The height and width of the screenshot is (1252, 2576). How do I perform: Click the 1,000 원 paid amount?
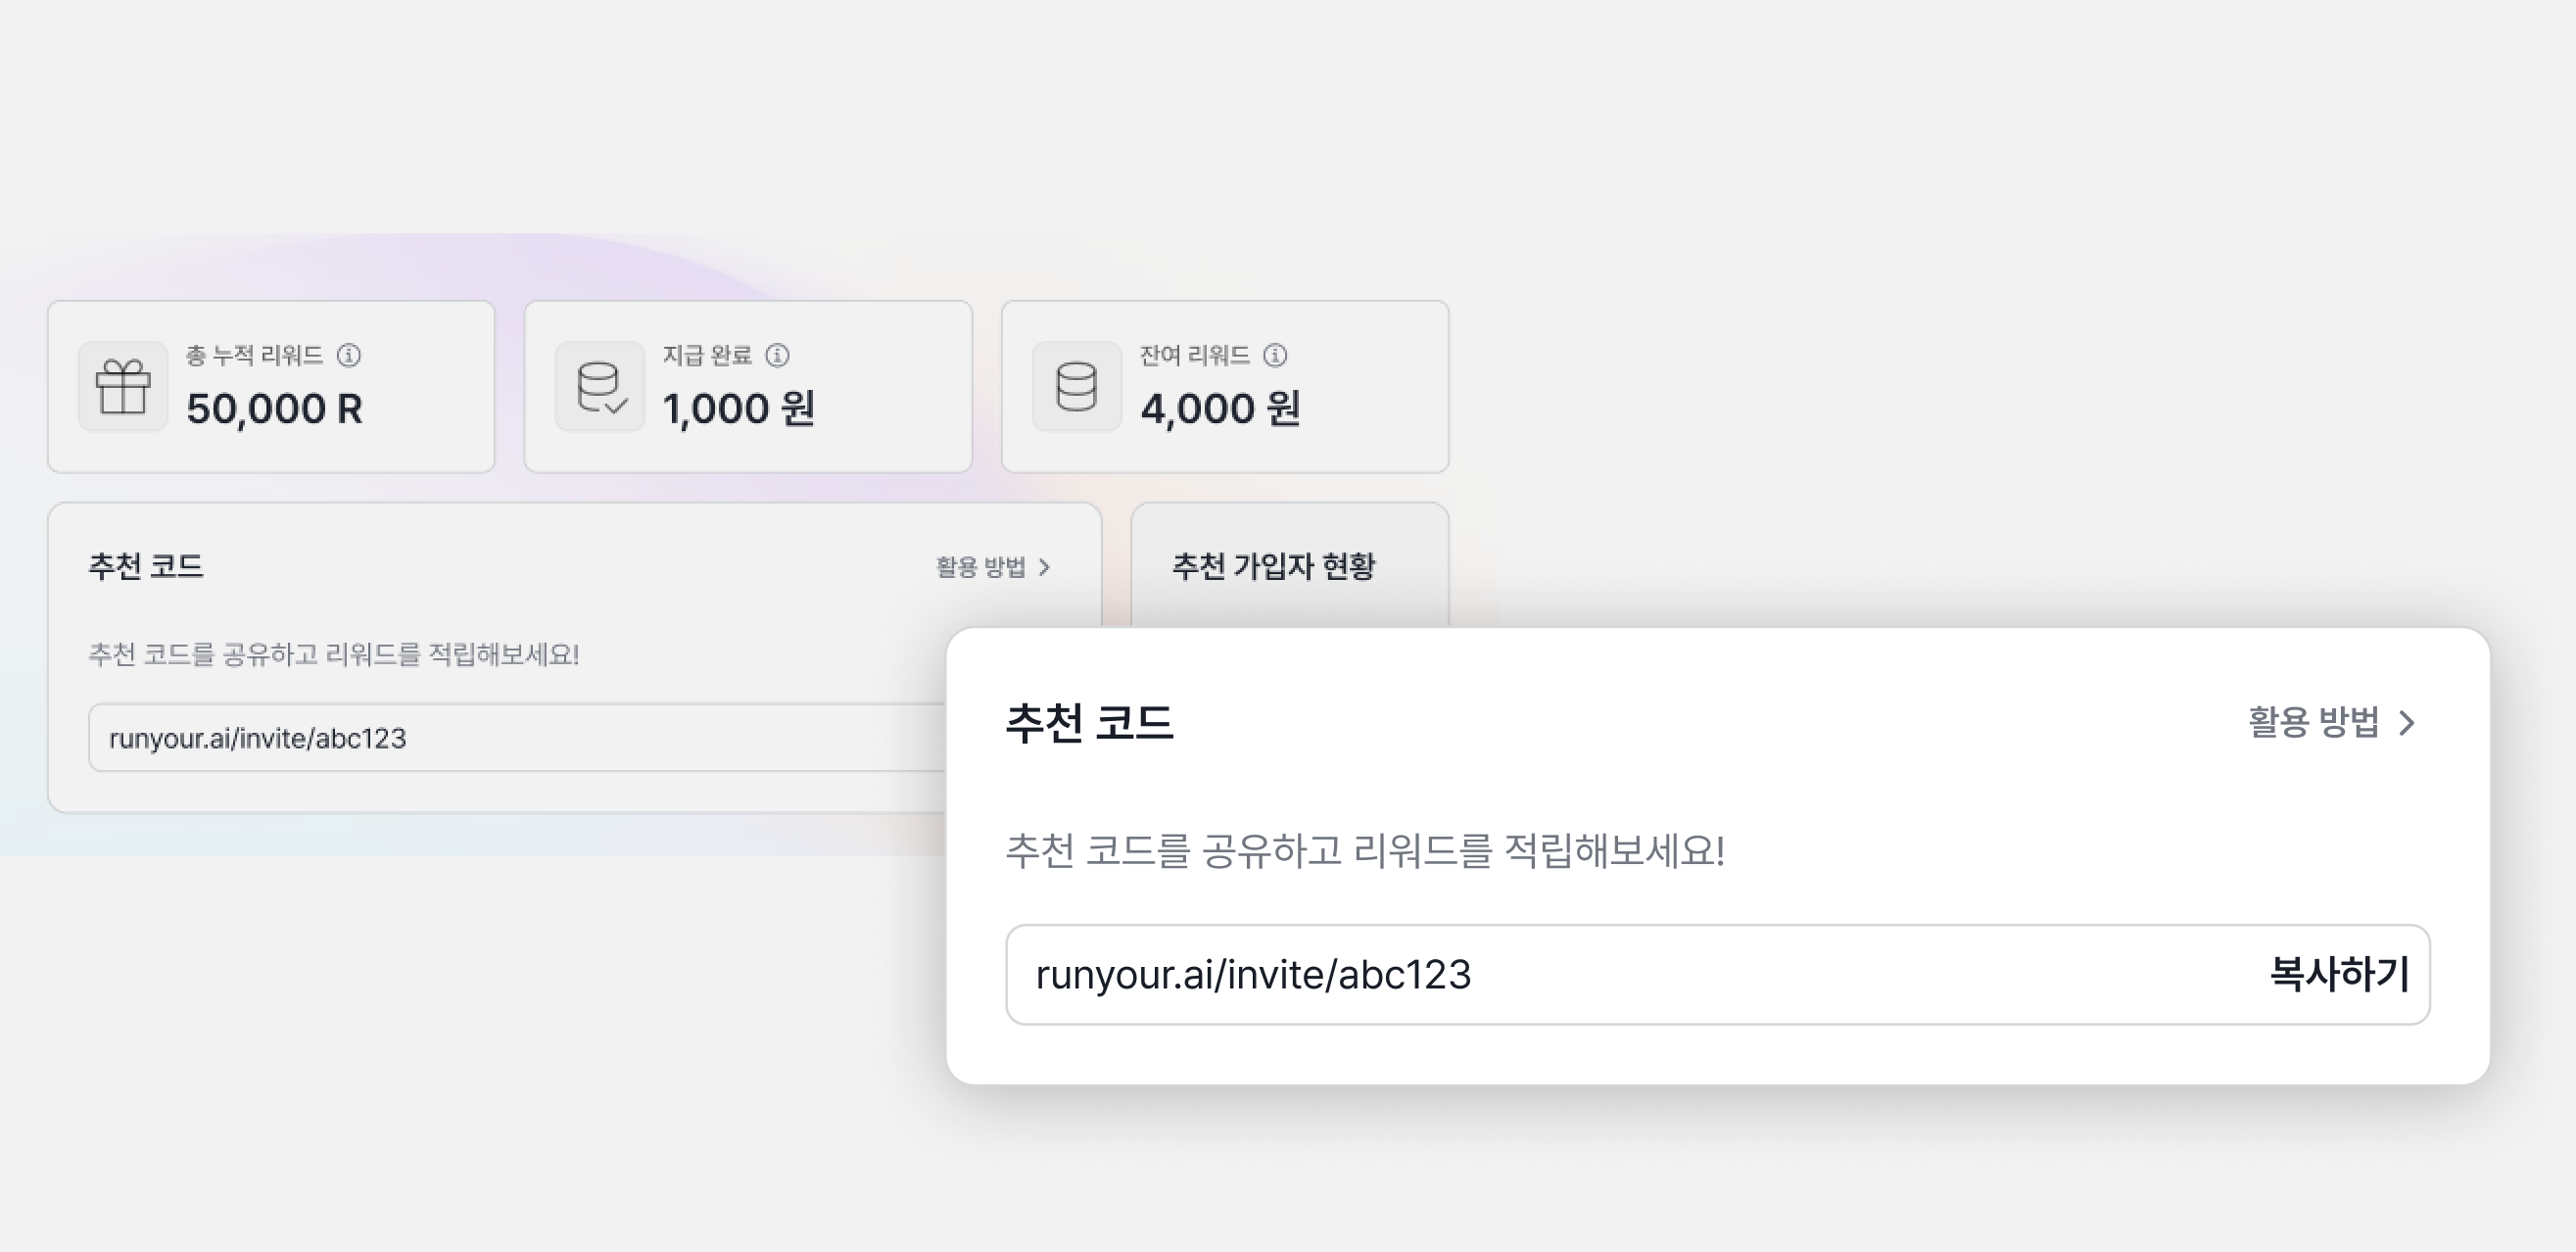pyautogui.click(x=738, y=408)
